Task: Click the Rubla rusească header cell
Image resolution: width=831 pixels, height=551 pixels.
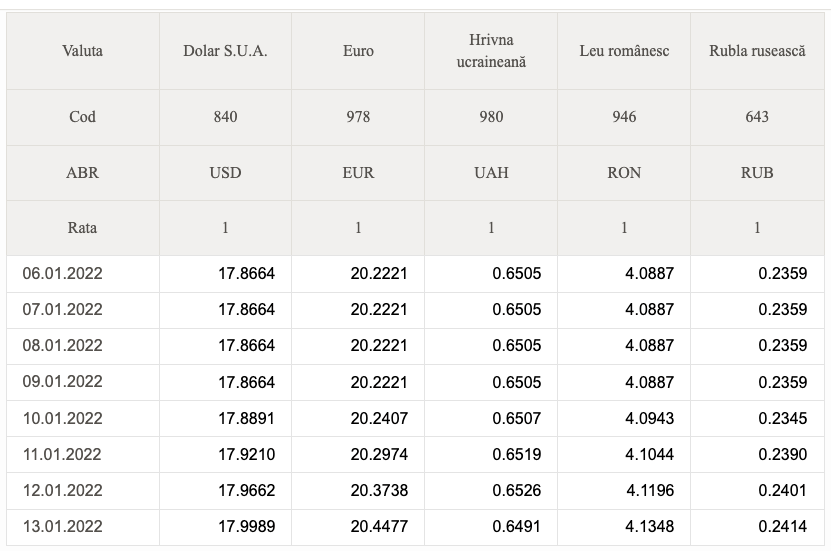Action: tap(757, 51)
